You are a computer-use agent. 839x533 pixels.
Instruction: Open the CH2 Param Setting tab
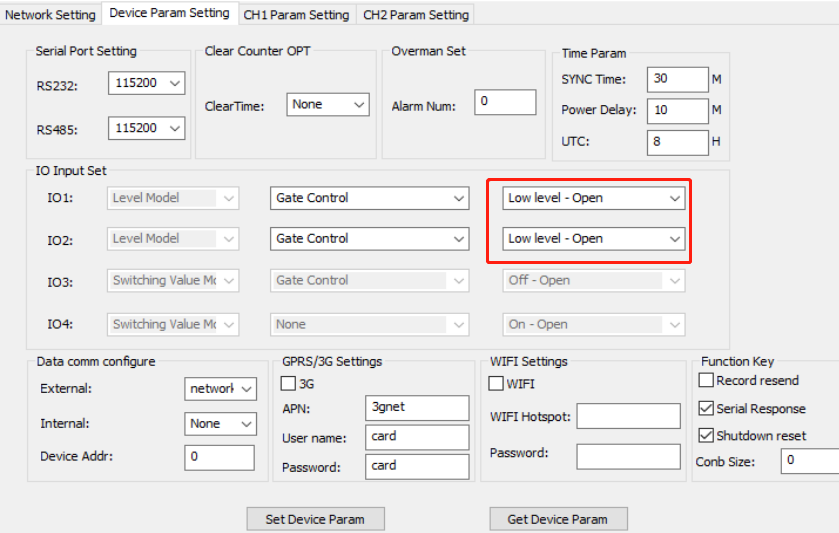(x=416, y=14)
